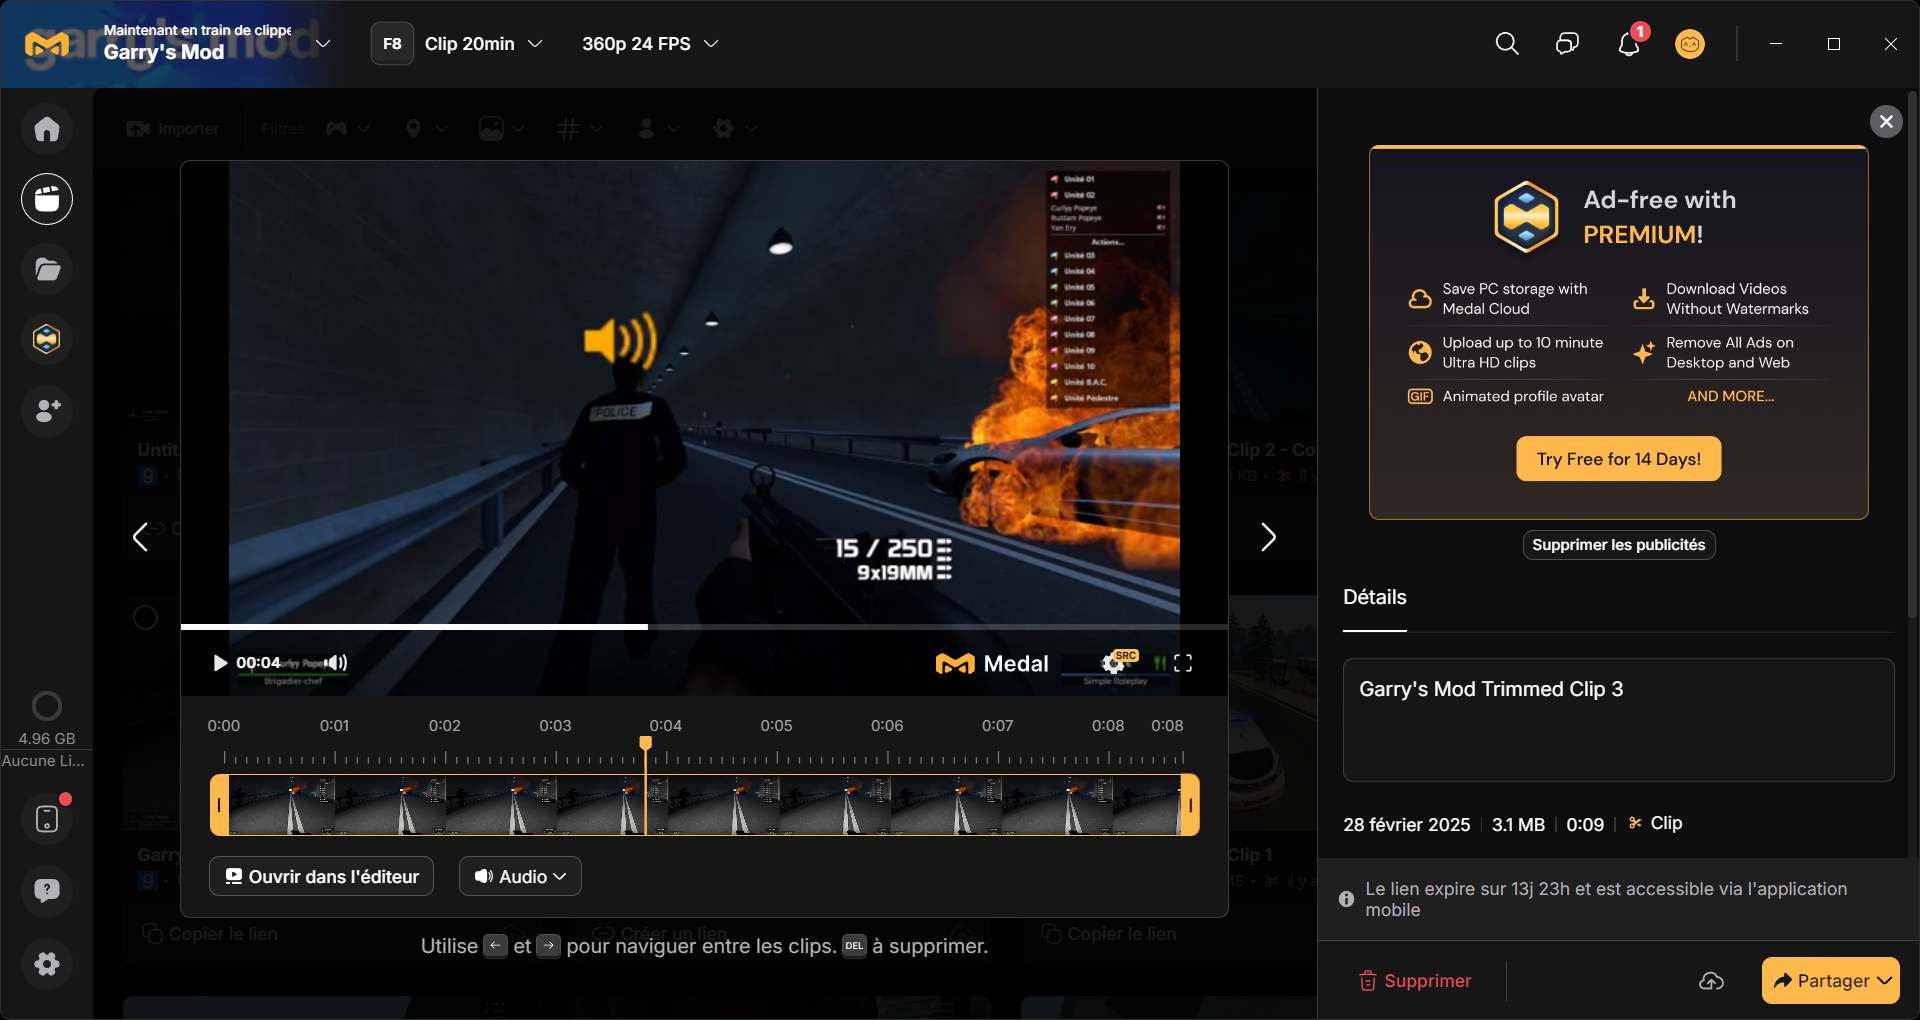Click Supprimer to delete clip

coord(1415,981)
